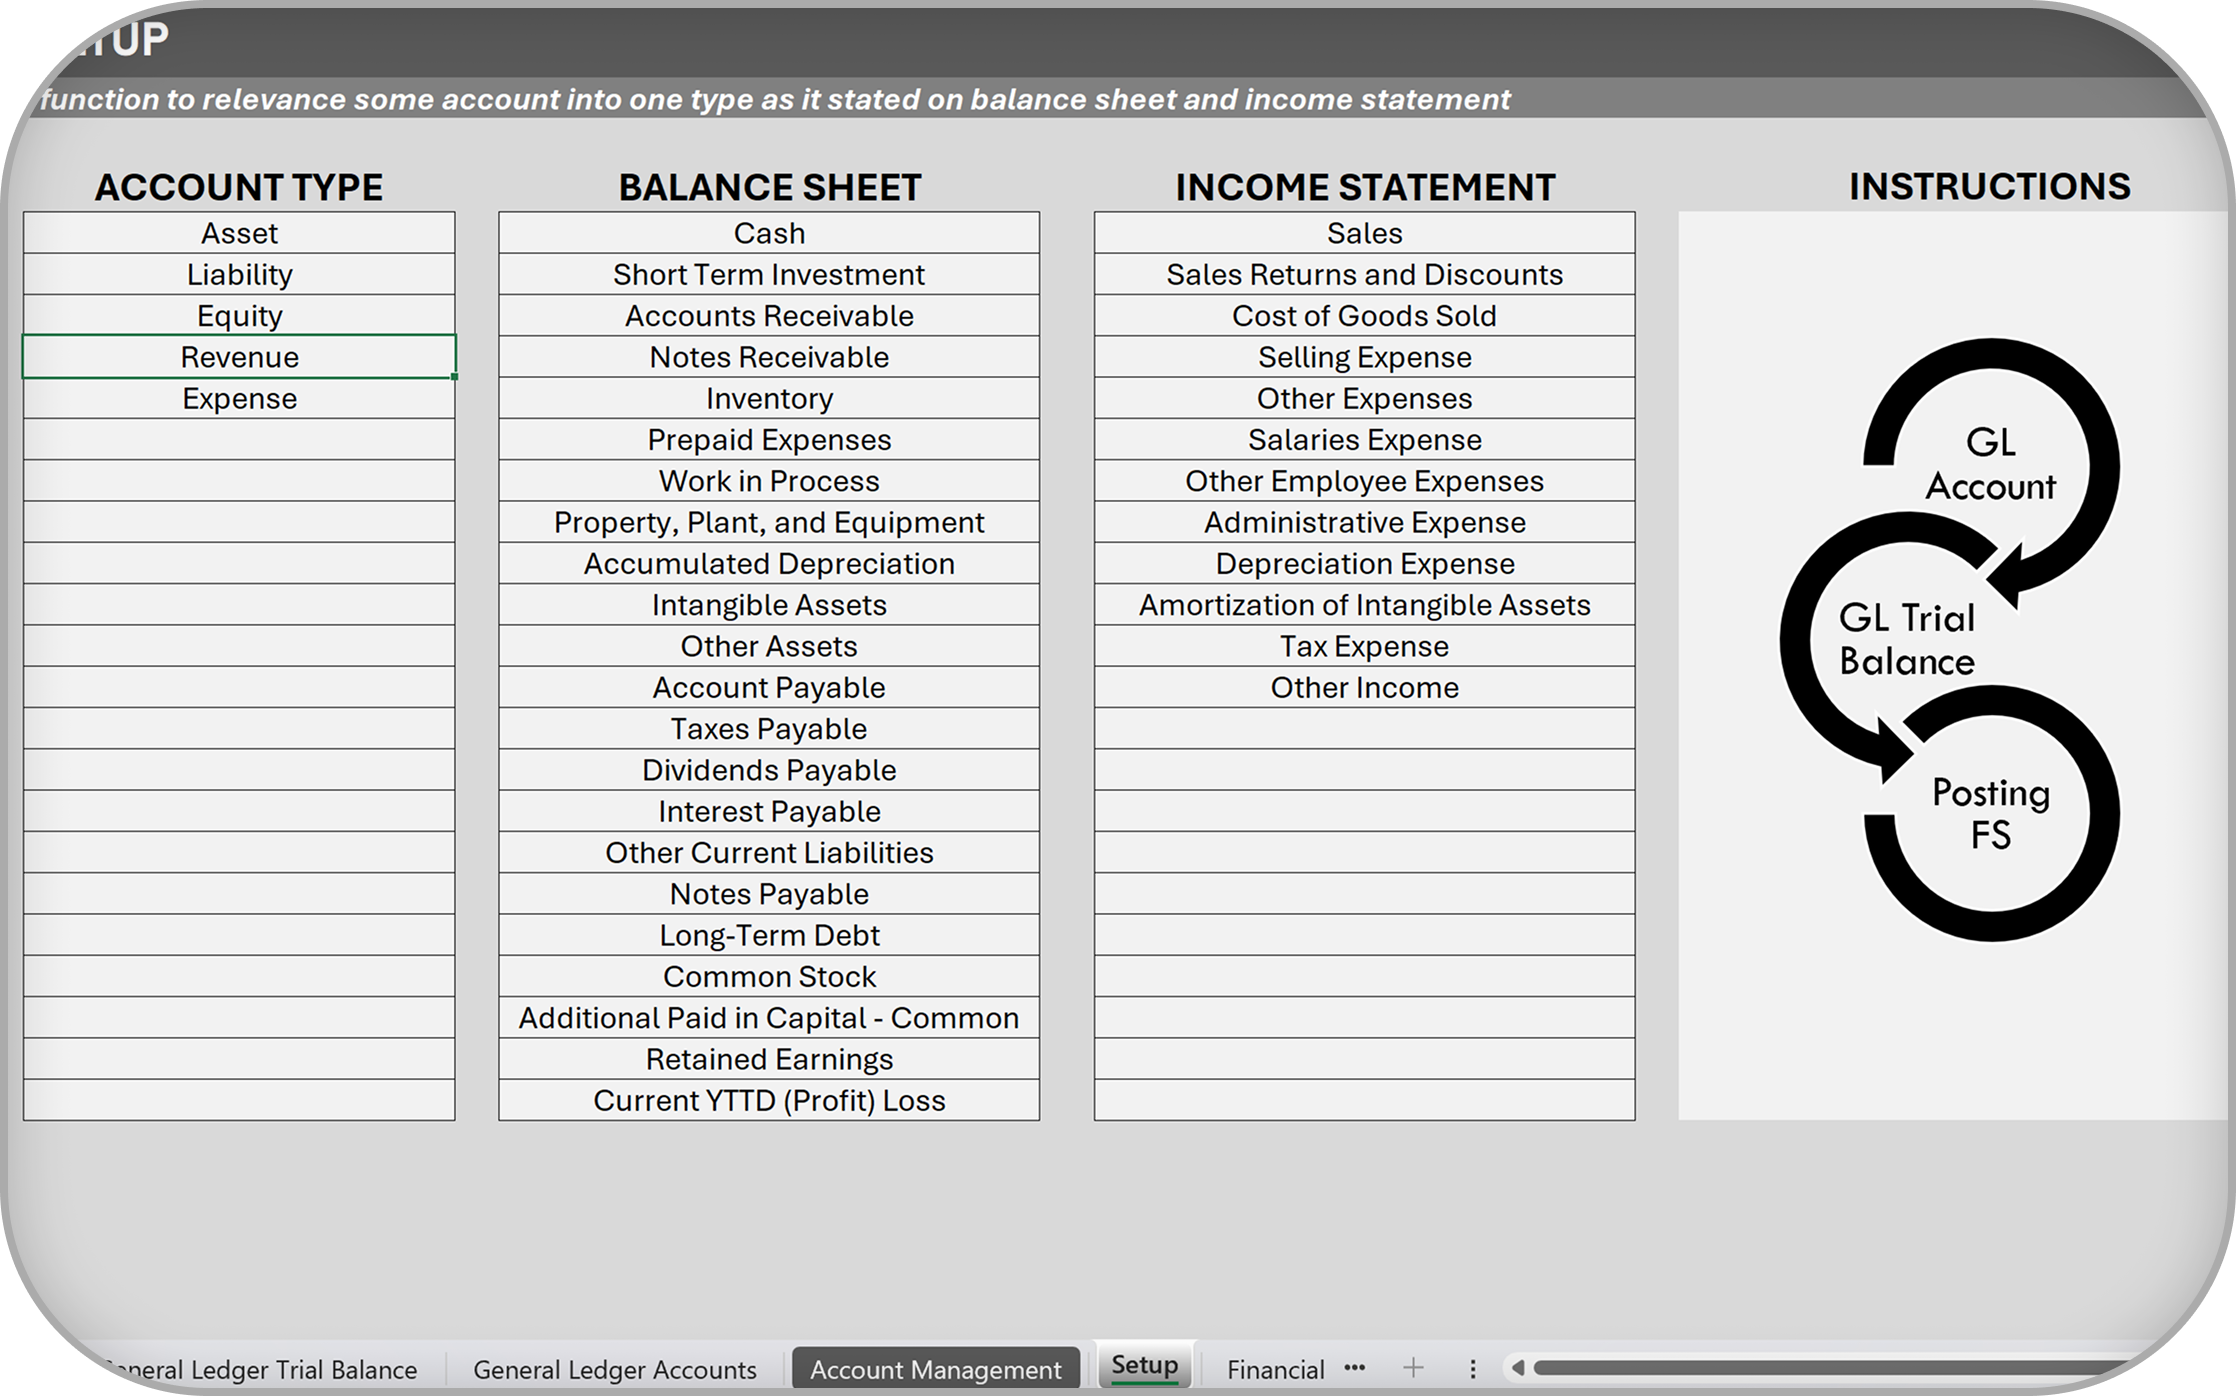Add a new sheet with plus icon
This screenshot has height=1396, width=2236.
1413,1368
